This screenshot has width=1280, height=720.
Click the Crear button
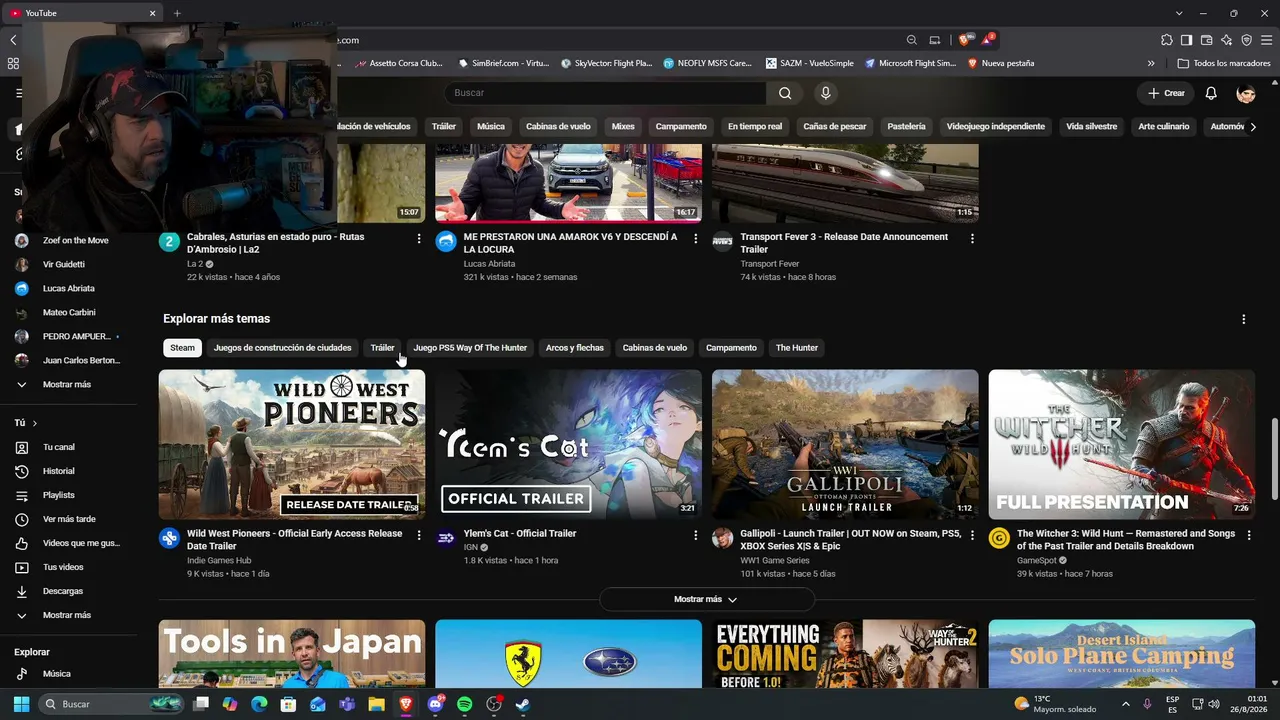[1166, 93]
